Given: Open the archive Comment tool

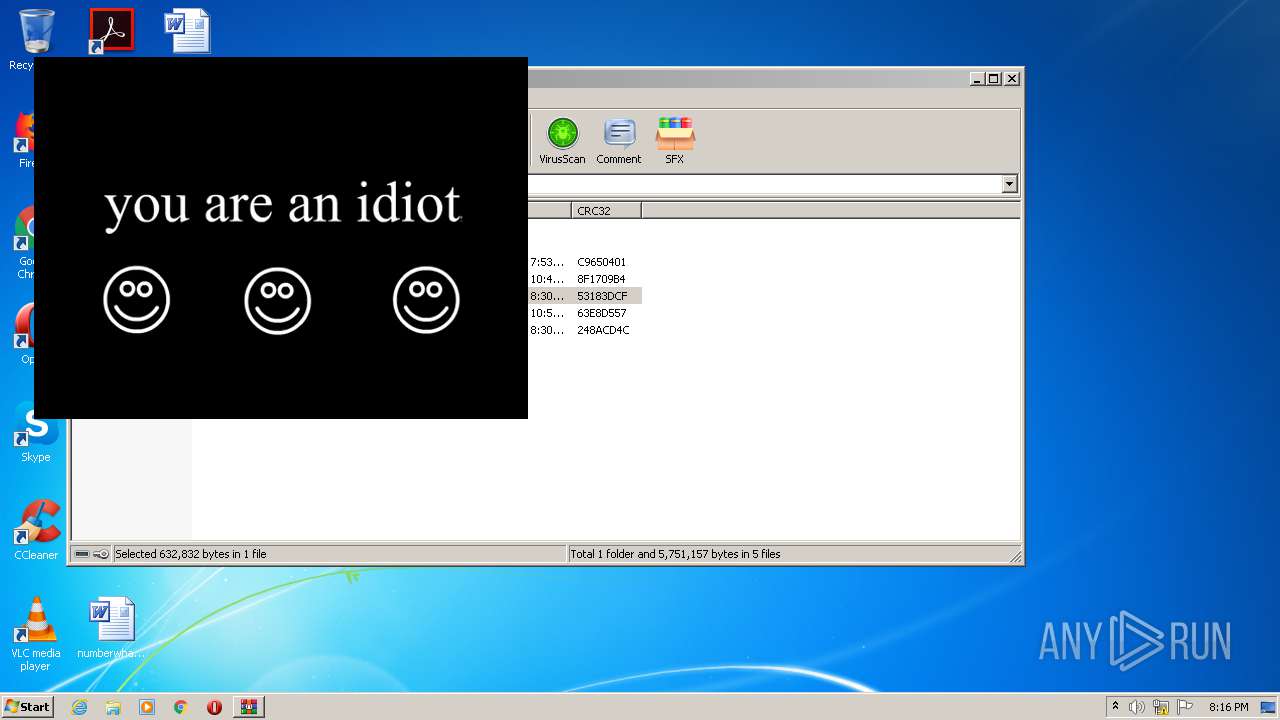Looking at the screenshot, I should [619, 141].
